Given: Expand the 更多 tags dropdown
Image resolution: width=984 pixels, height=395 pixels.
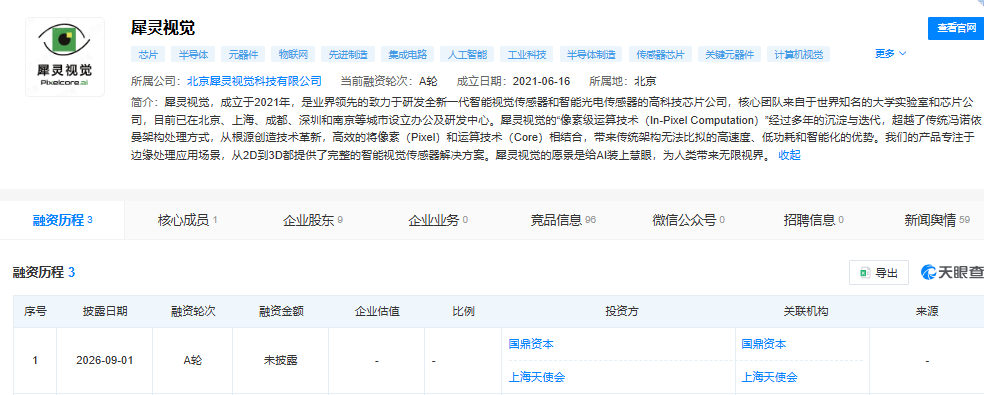Looking at the screenshot, I should coord(890,54).
